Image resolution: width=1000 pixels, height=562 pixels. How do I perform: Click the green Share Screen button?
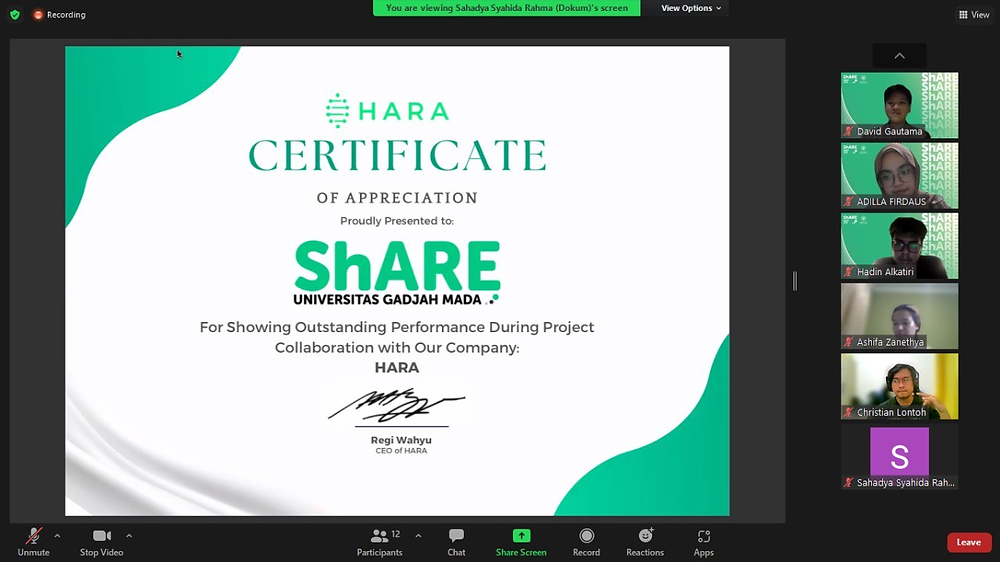pyautogui.click(x=521, y=542)
